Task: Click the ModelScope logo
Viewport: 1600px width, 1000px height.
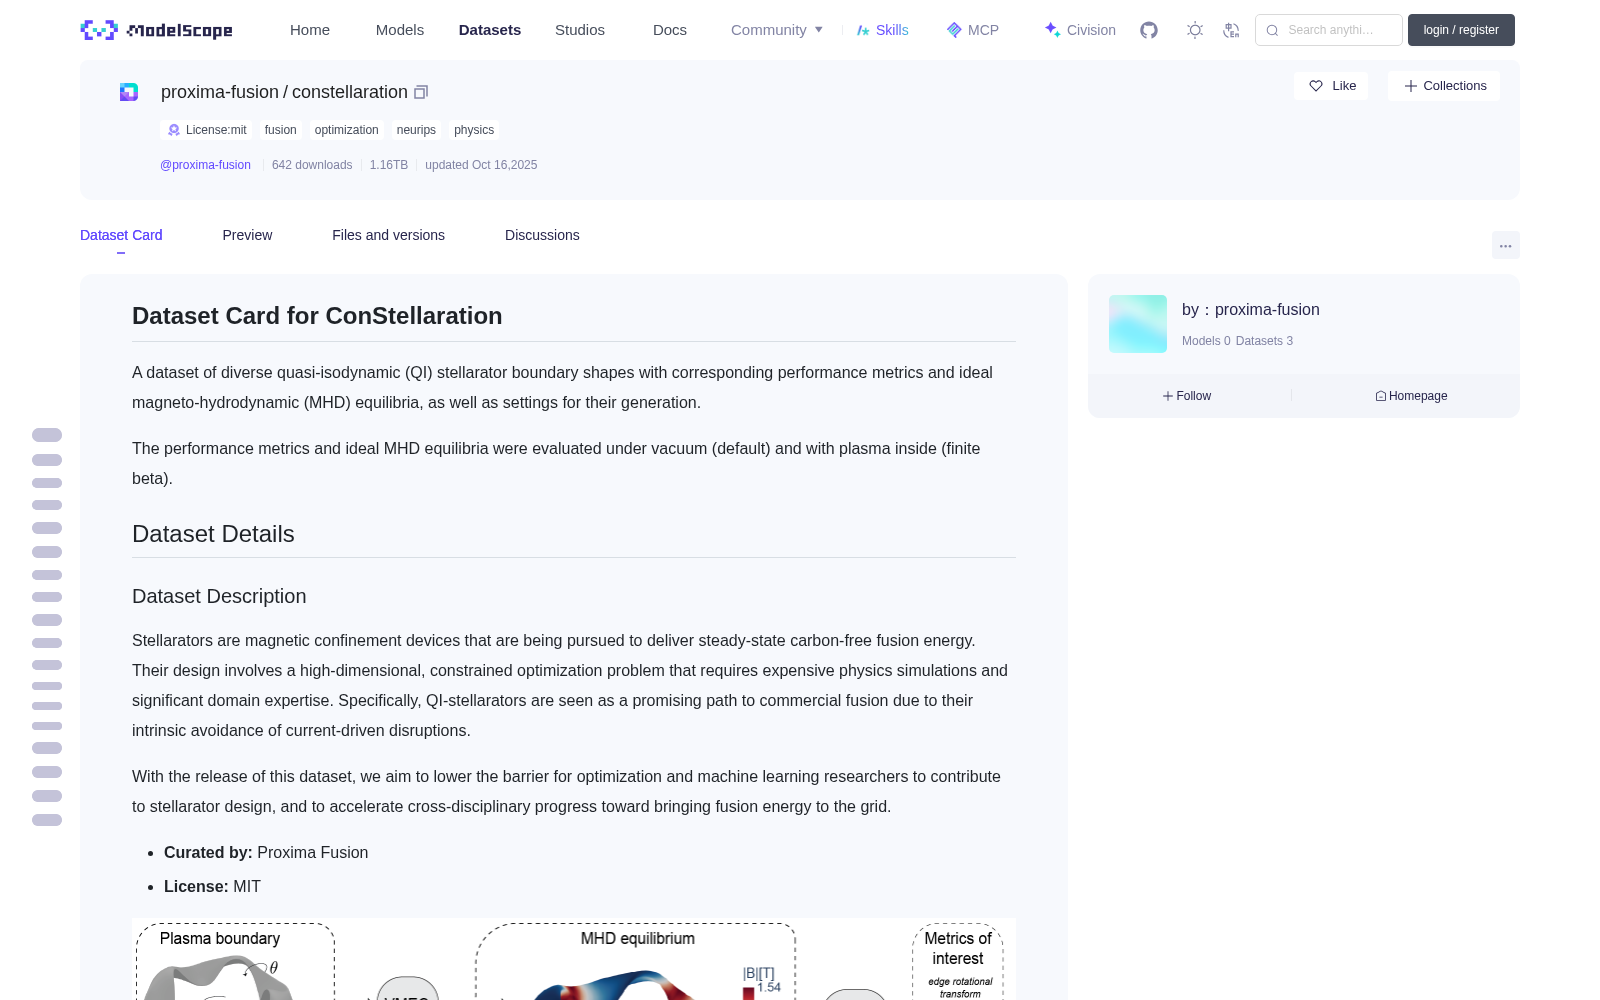Action: tap(156, 30)
